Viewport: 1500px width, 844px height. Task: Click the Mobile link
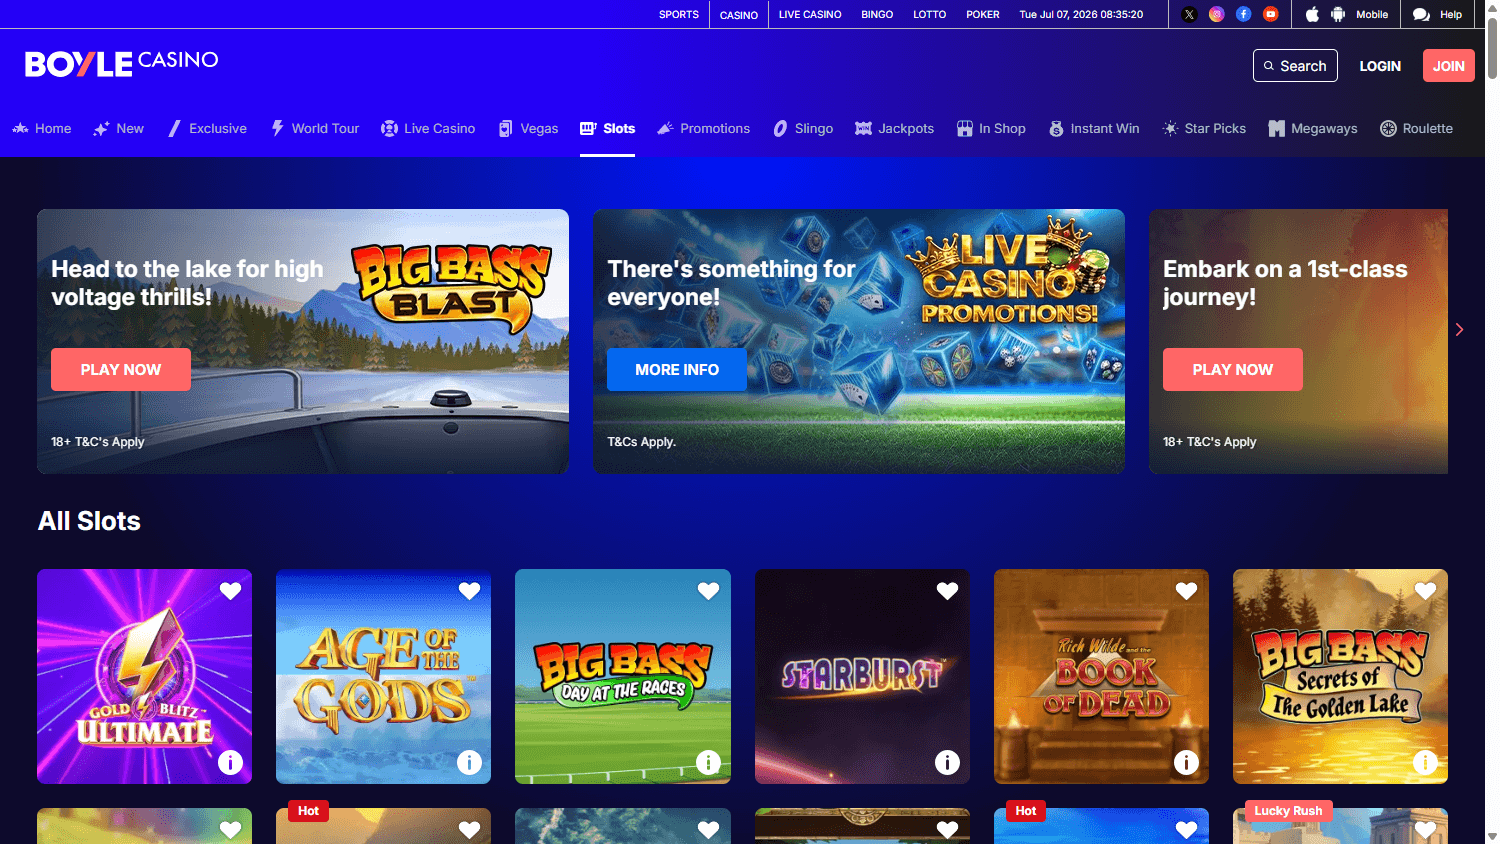tap(1372, 14)
